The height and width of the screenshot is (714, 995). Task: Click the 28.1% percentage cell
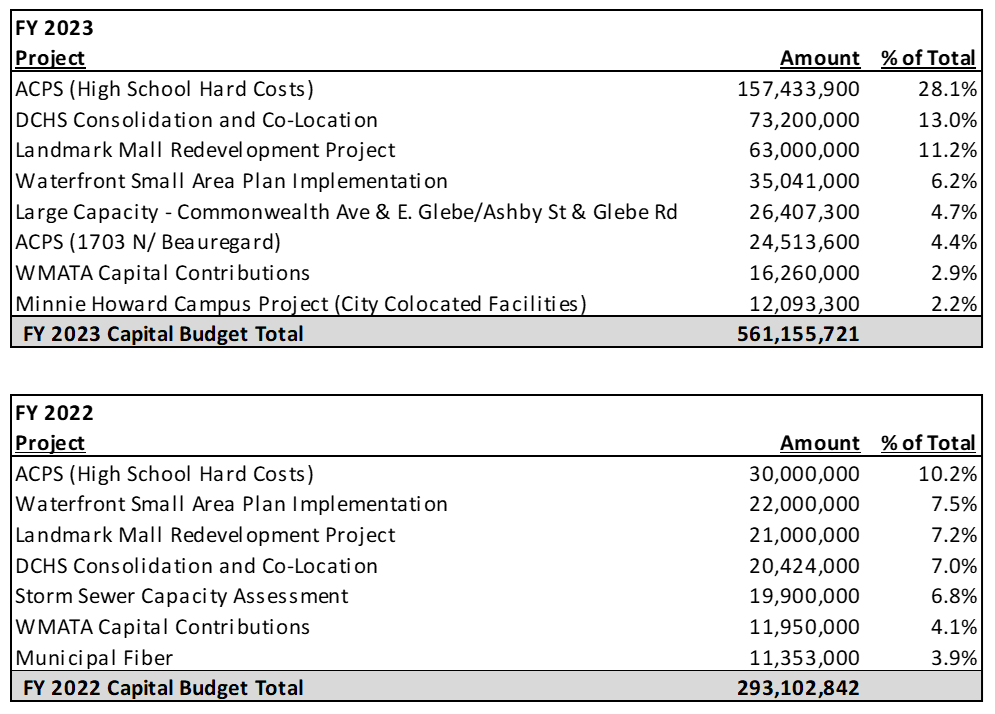coord(947,89)
